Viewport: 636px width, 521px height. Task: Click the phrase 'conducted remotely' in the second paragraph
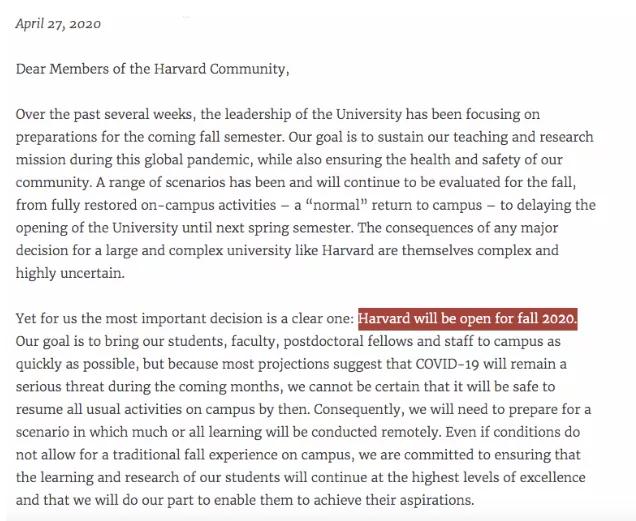tap(375, 432)
